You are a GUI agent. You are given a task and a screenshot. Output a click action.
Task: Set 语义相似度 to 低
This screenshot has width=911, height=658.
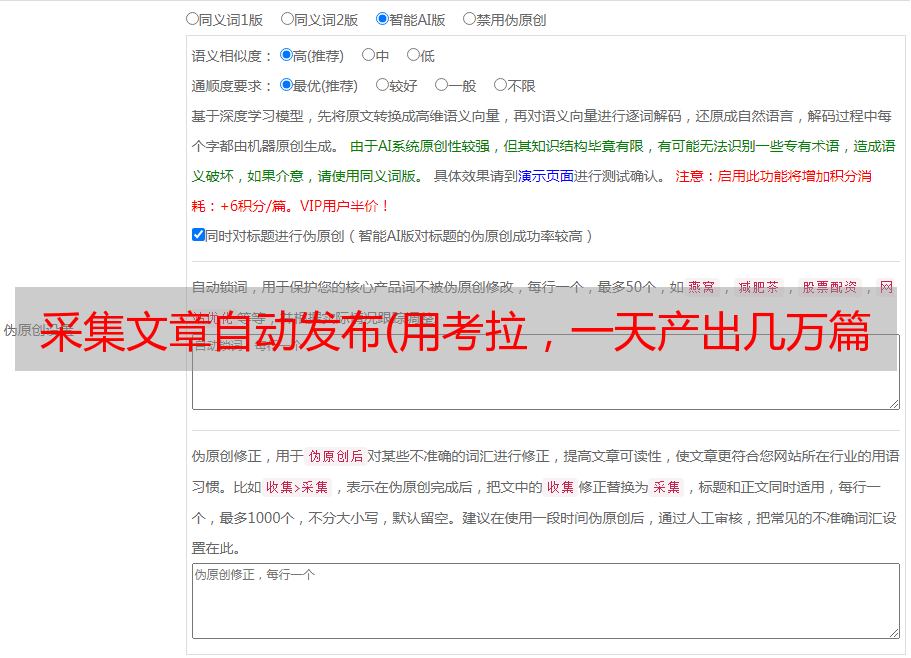(x=413, y=55)
